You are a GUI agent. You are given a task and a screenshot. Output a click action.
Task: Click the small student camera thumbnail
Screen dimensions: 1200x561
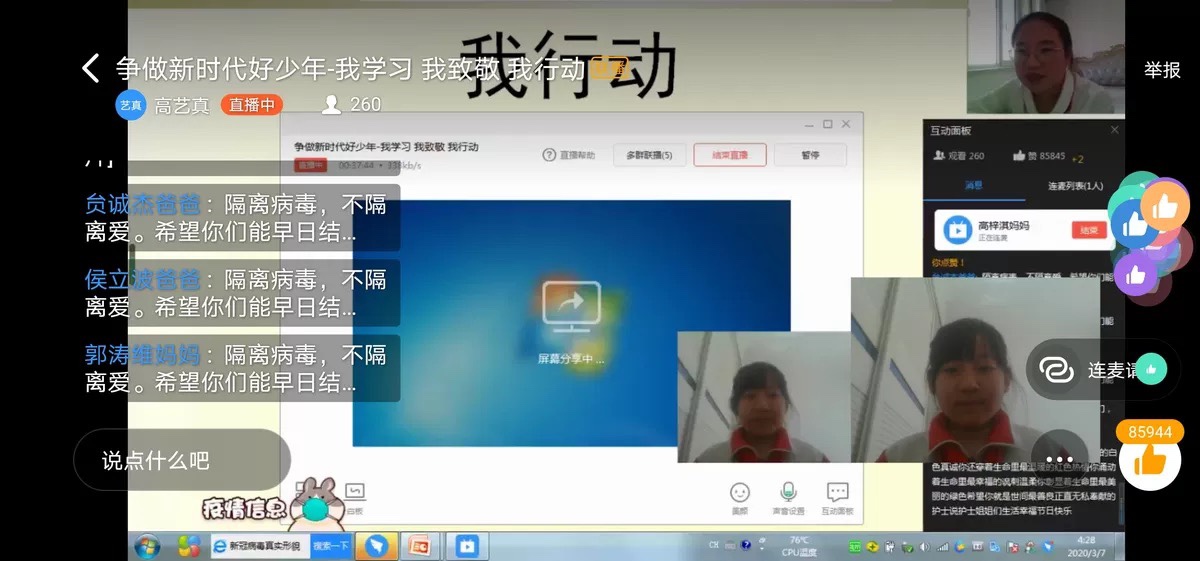pos(764,397)
